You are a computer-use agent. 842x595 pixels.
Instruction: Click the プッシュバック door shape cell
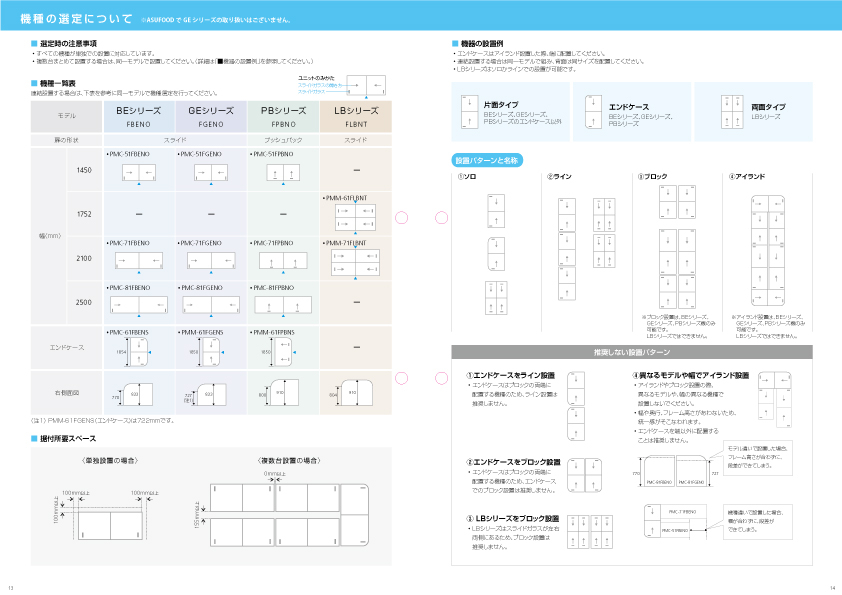pyautogui.click(x=283, y=140)
